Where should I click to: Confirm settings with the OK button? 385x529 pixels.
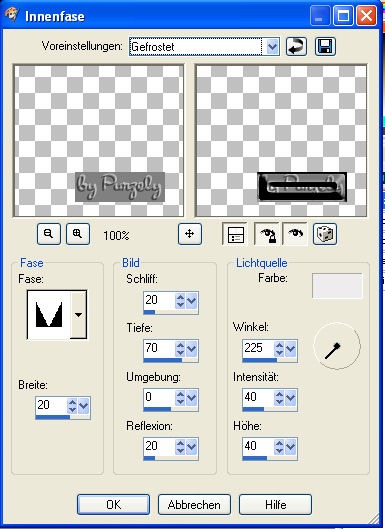[113, 505]
